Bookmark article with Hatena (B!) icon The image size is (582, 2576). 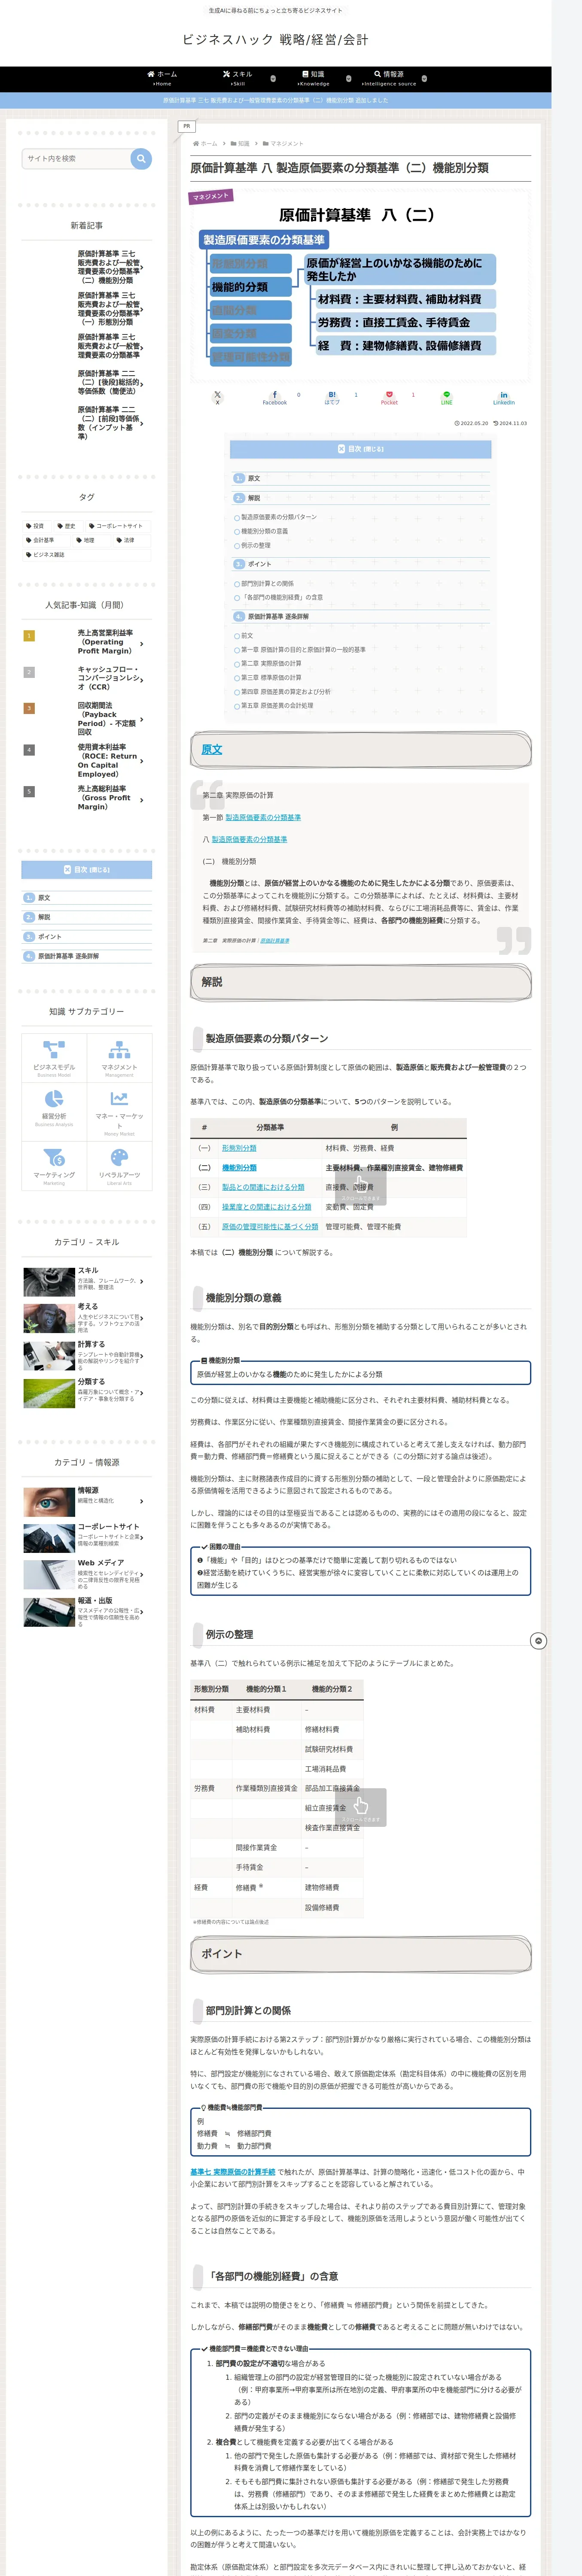tap(332, 397)
